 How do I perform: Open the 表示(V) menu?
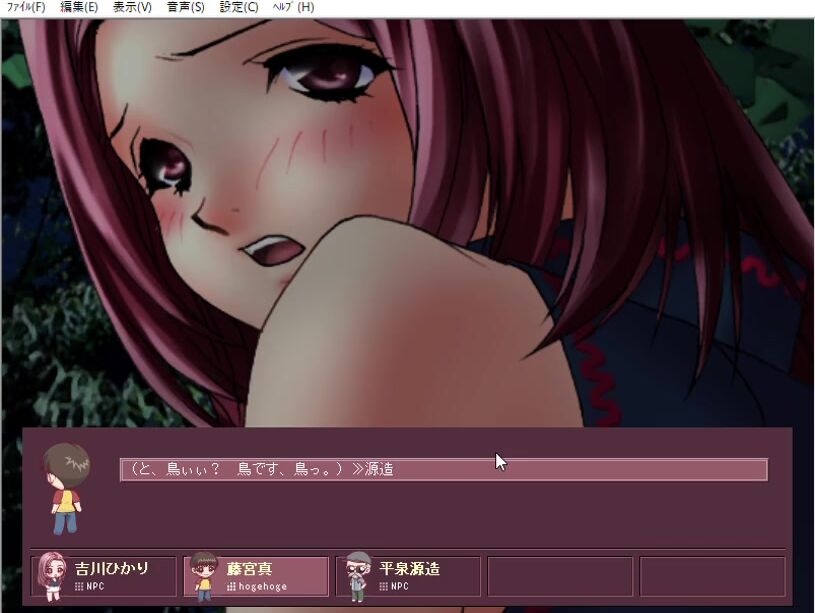coord(132,8)
